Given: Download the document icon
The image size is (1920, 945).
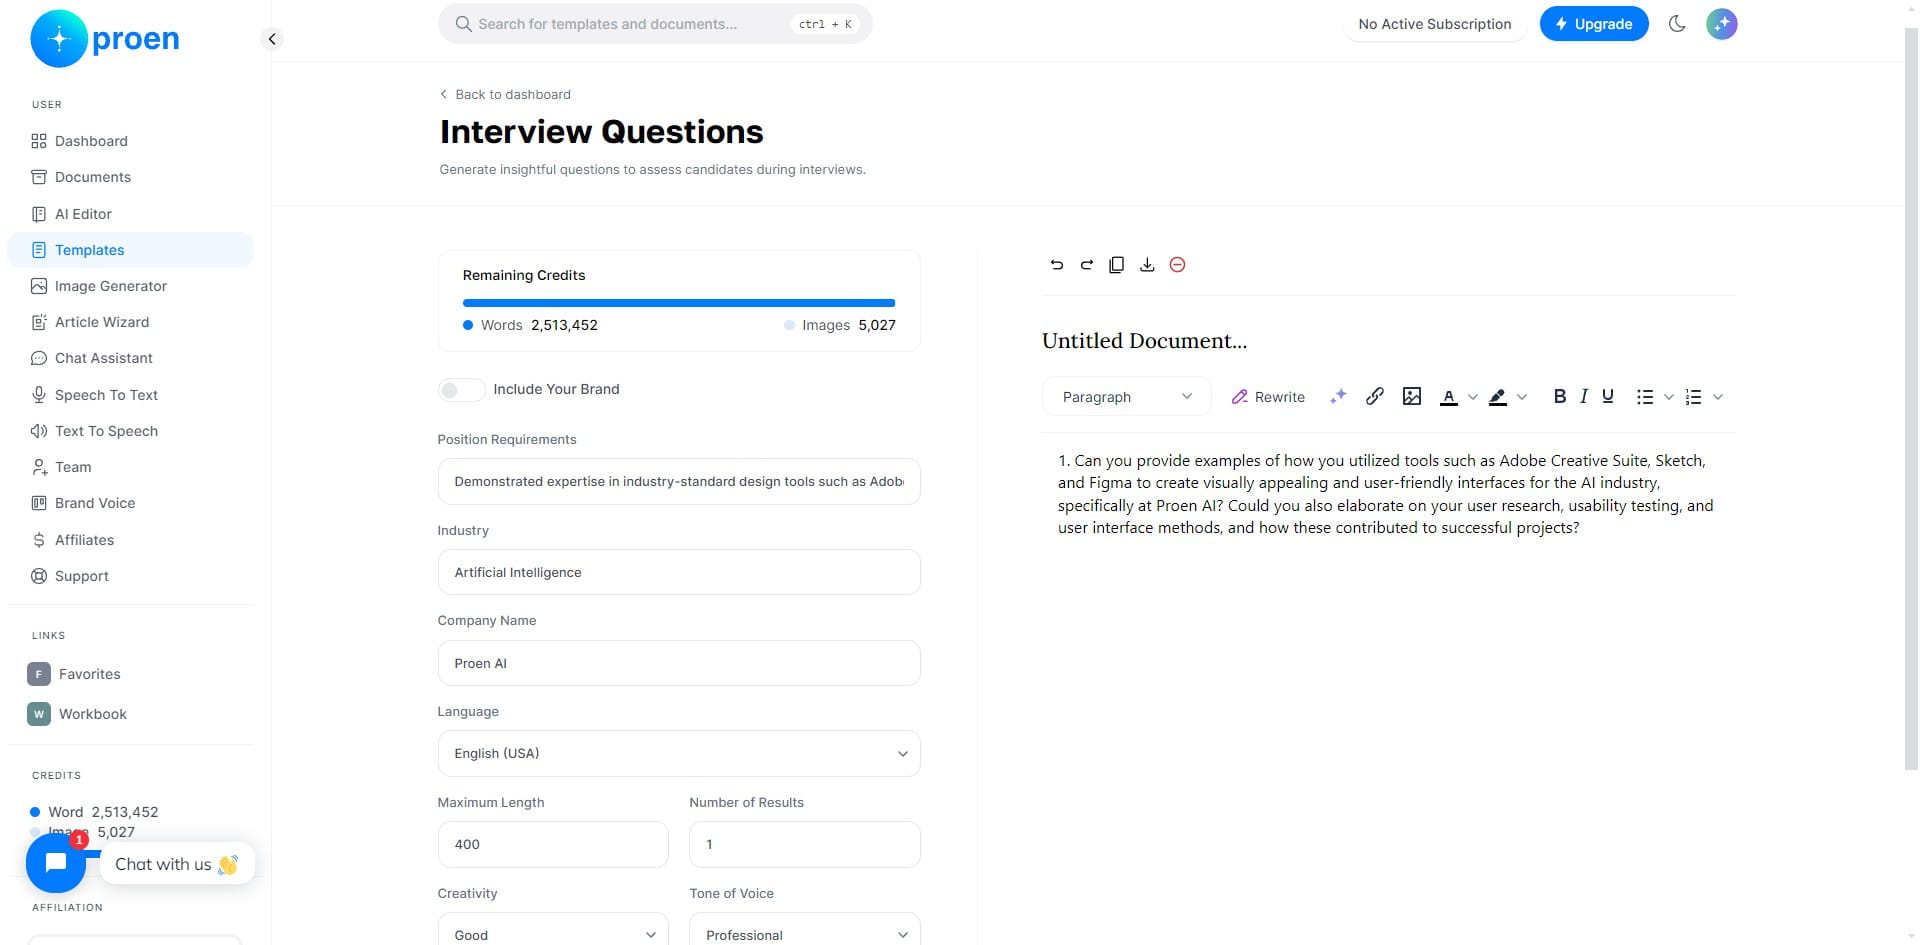Looking at the screenshot, I should [x=1147, y=265].
